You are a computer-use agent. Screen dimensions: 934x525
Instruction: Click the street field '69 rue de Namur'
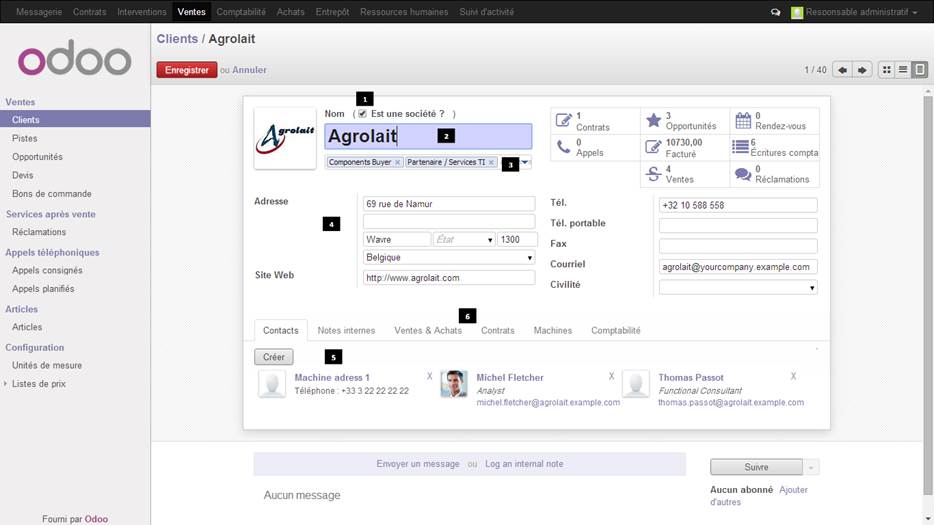coord(449,204)
